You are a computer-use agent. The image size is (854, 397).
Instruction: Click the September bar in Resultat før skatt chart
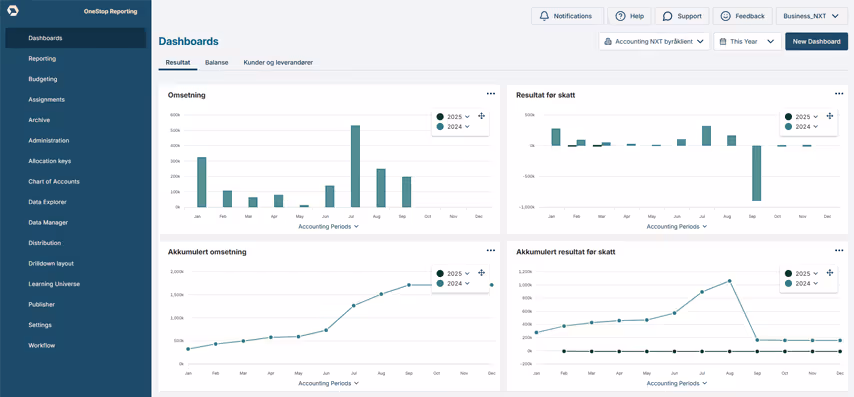(757, 173)
